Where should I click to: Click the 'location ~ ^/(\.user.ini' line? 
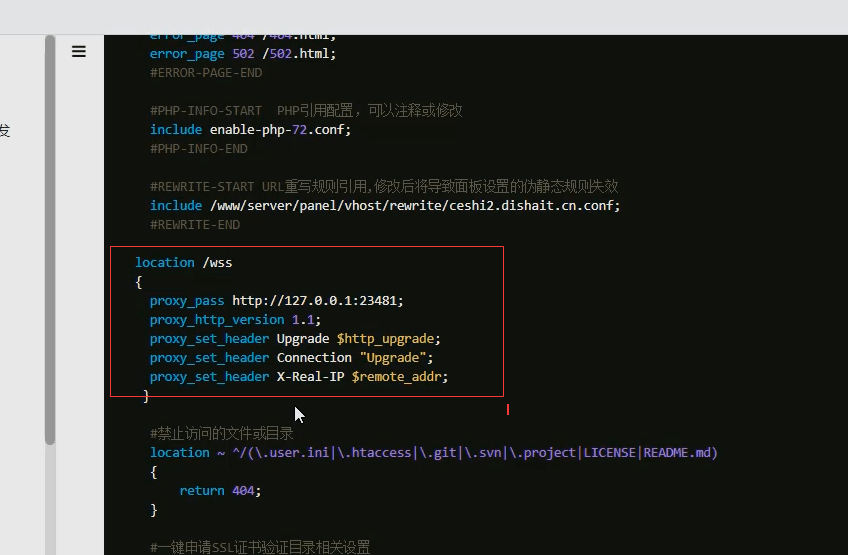coord(434,452)
